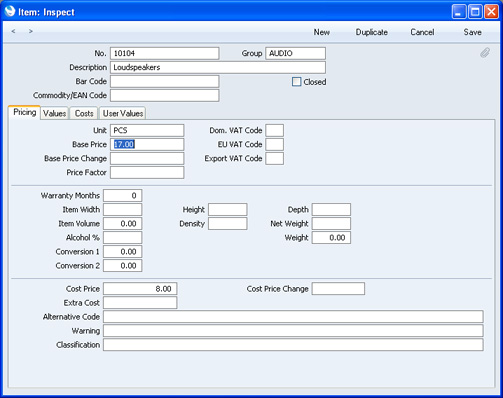Tick the Closed checkbox
The height and width of the screenshot is (398, 503).
point(296,82)
